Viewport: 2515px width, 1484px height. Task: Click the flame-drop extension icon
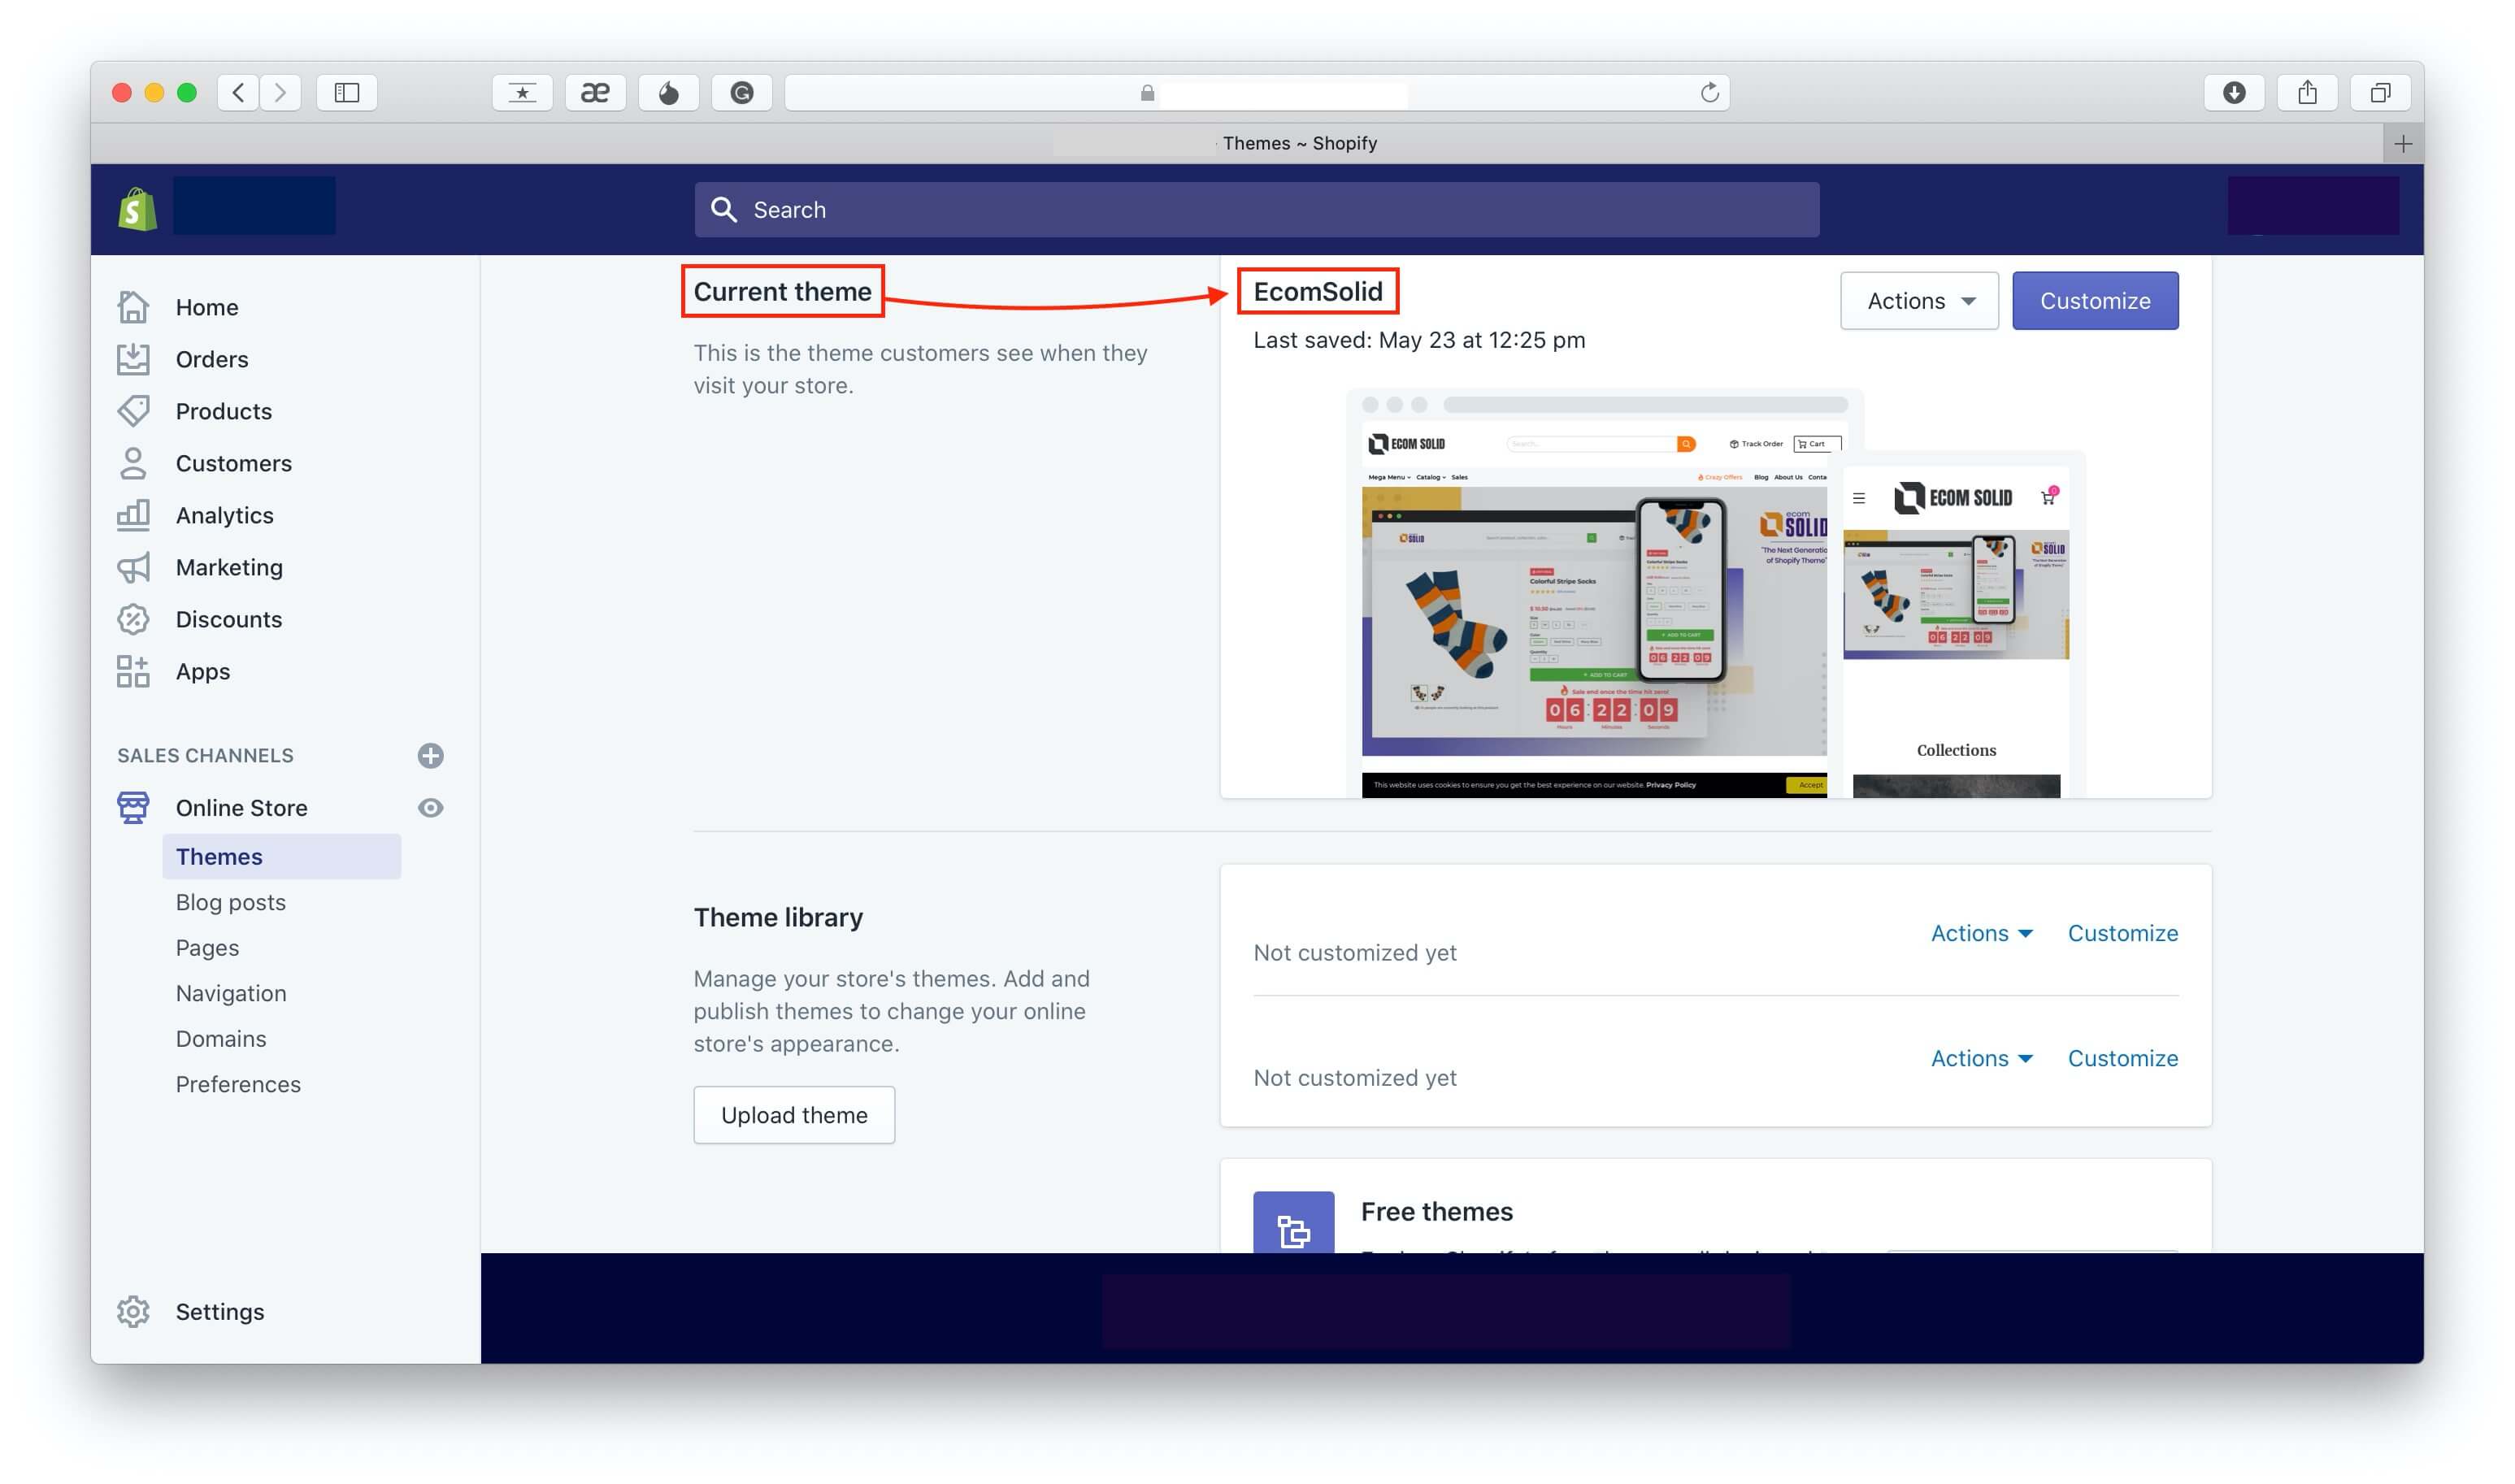[669, 93]
